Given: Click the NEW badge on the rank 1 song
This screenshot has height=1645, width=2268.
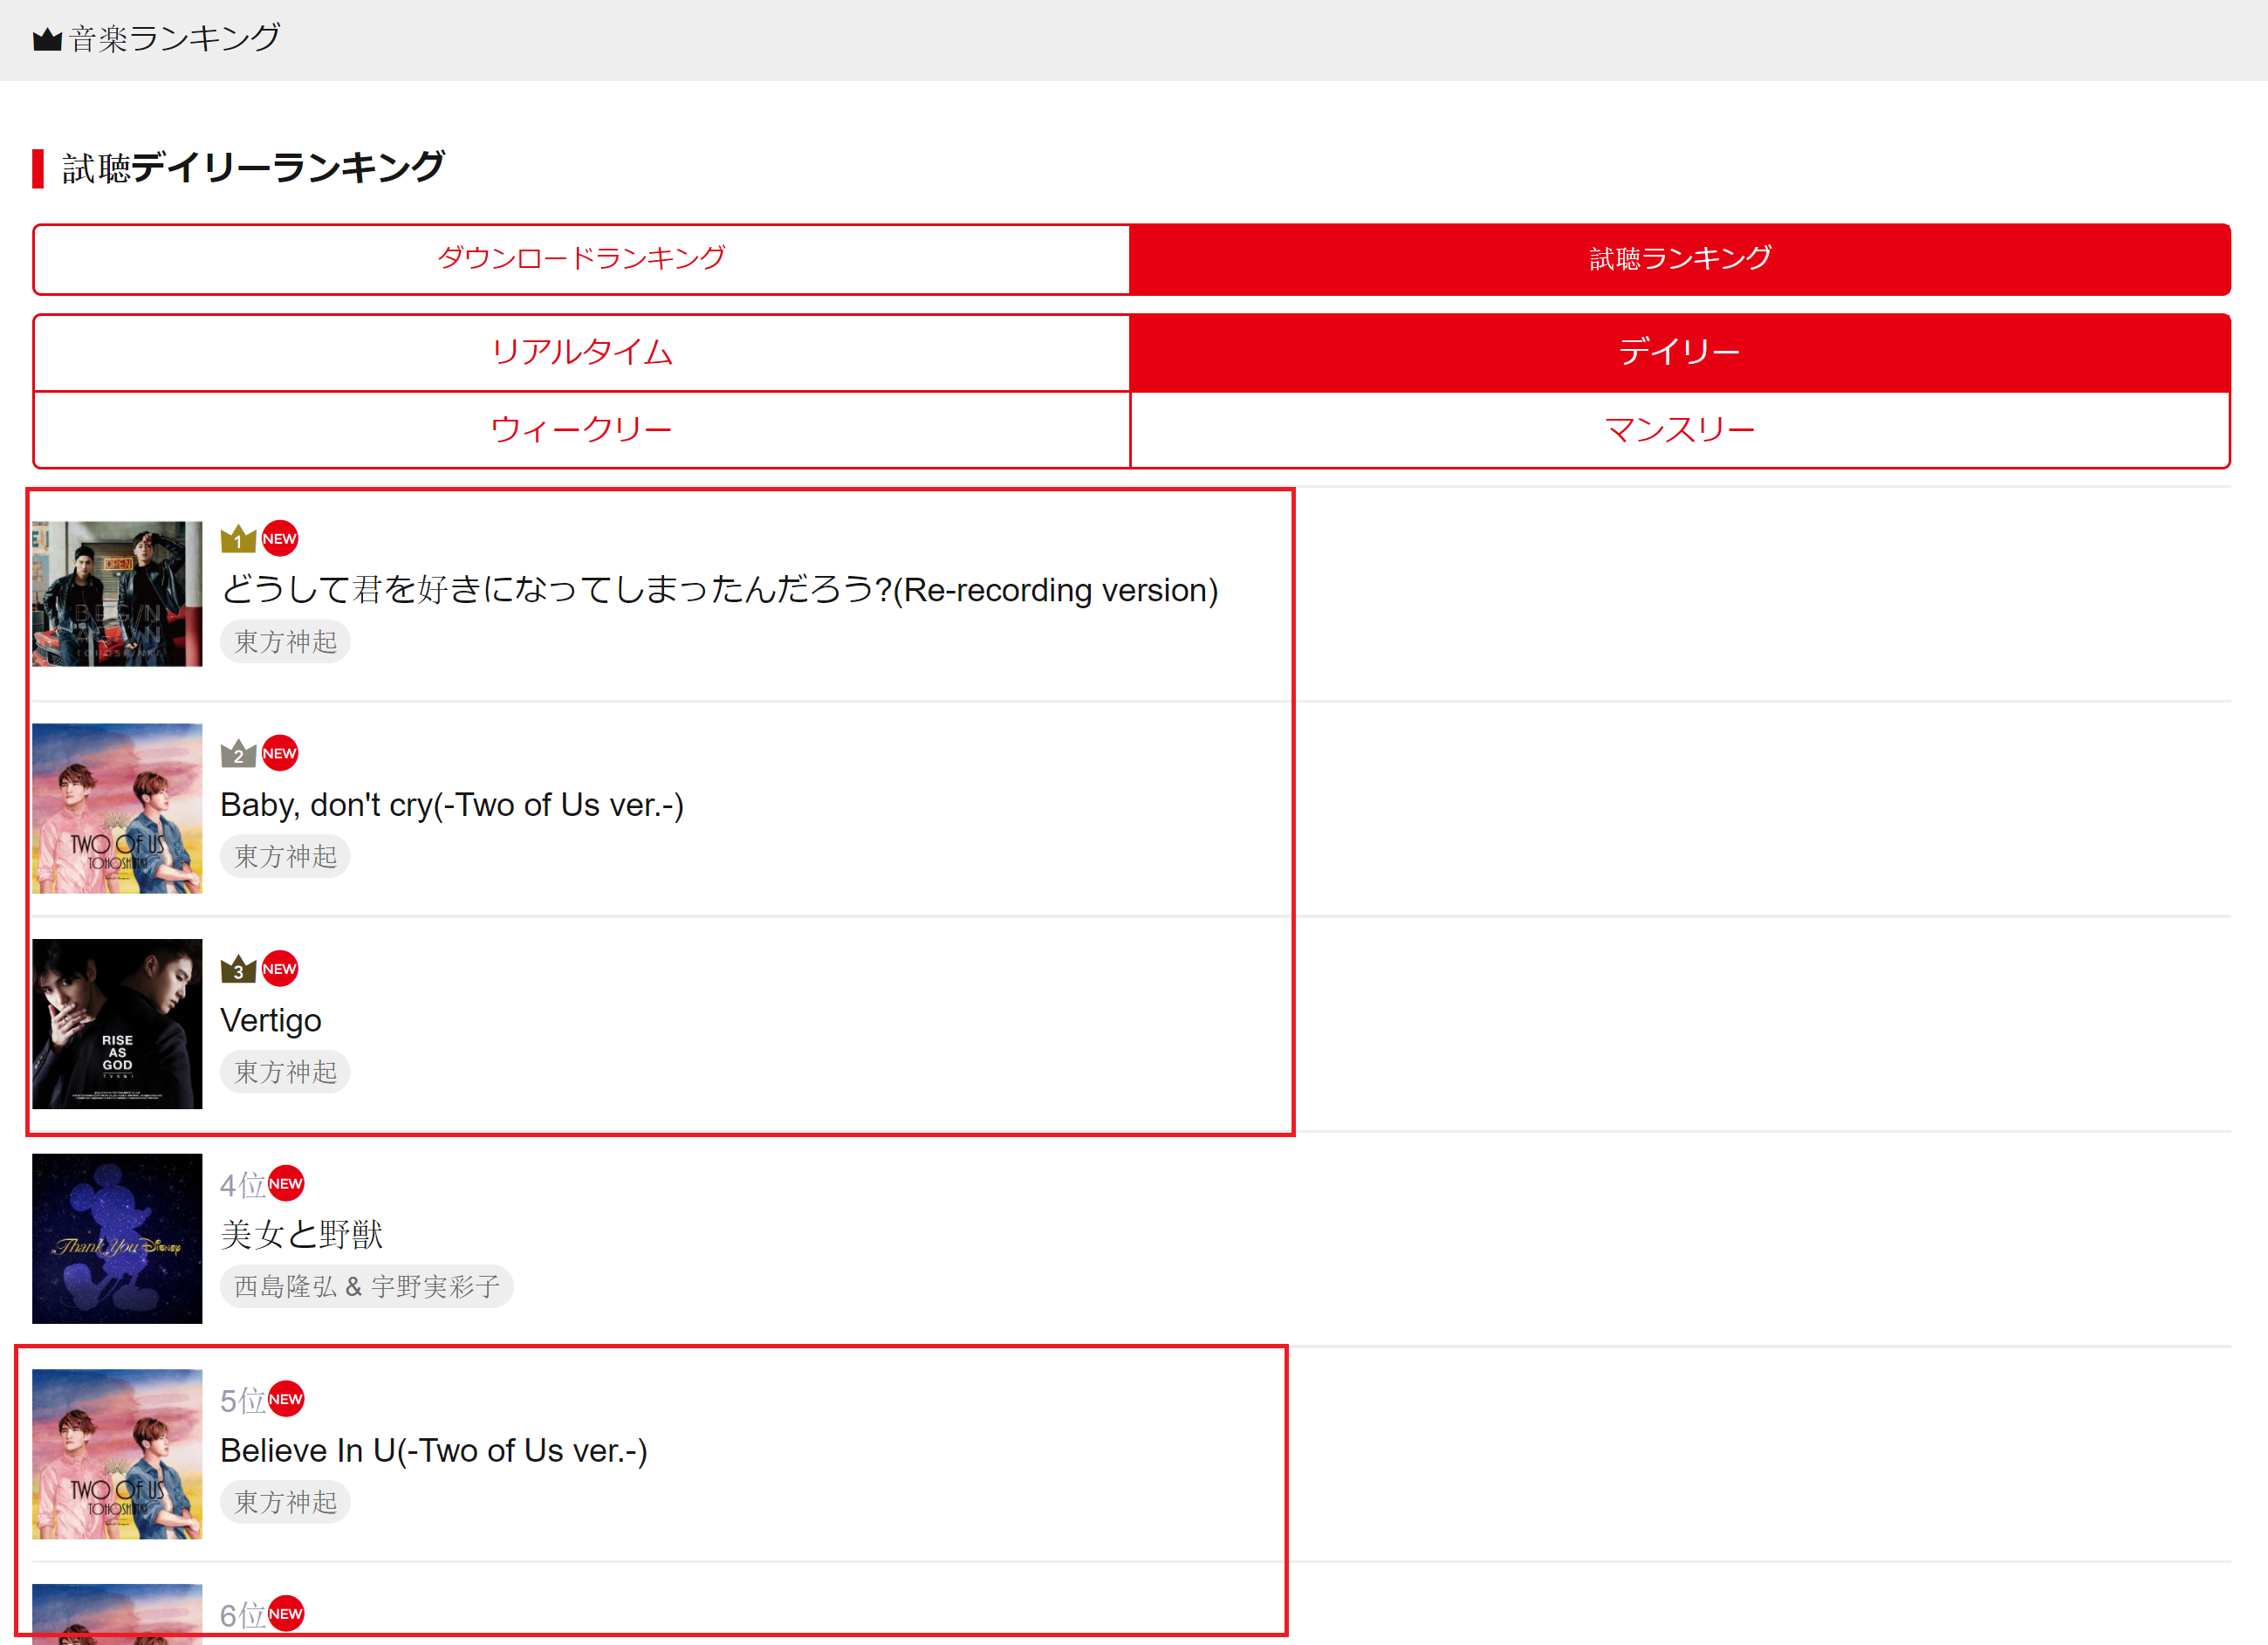Looking at the screenshot, I should (280, 539).
